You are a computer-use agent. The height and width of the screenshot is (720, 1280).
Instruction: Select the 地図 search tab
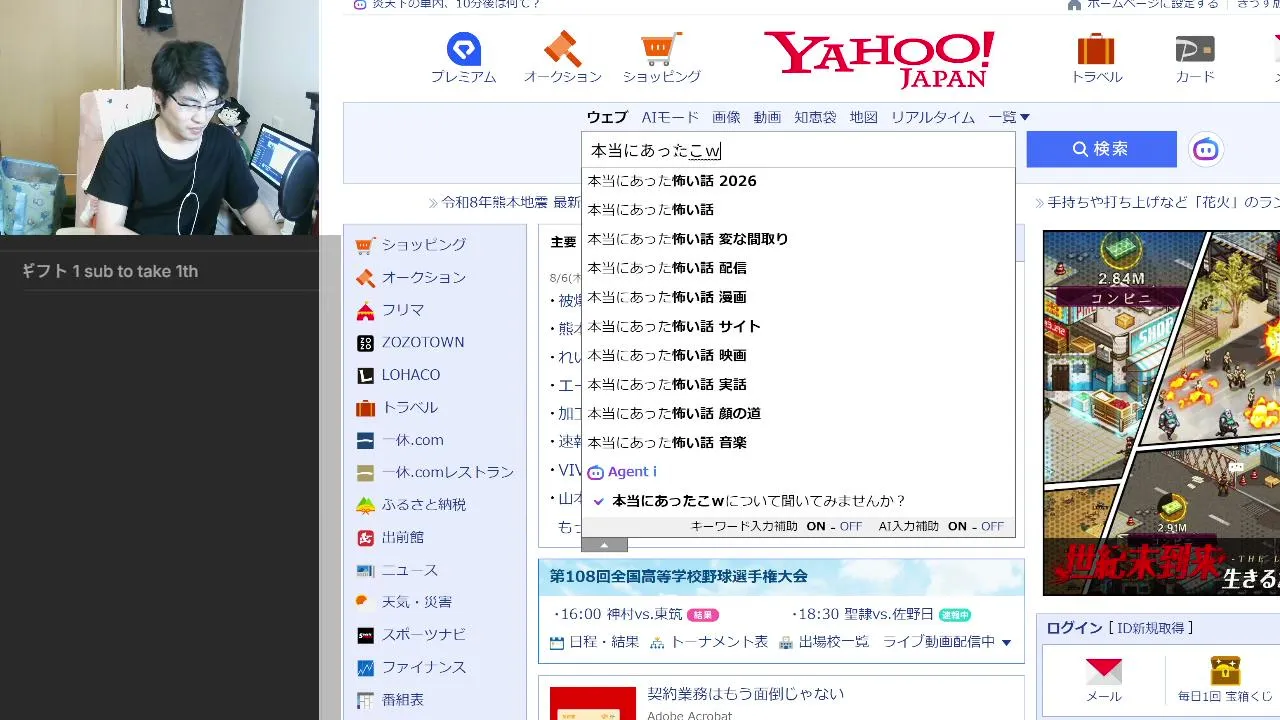click(863, 118)
